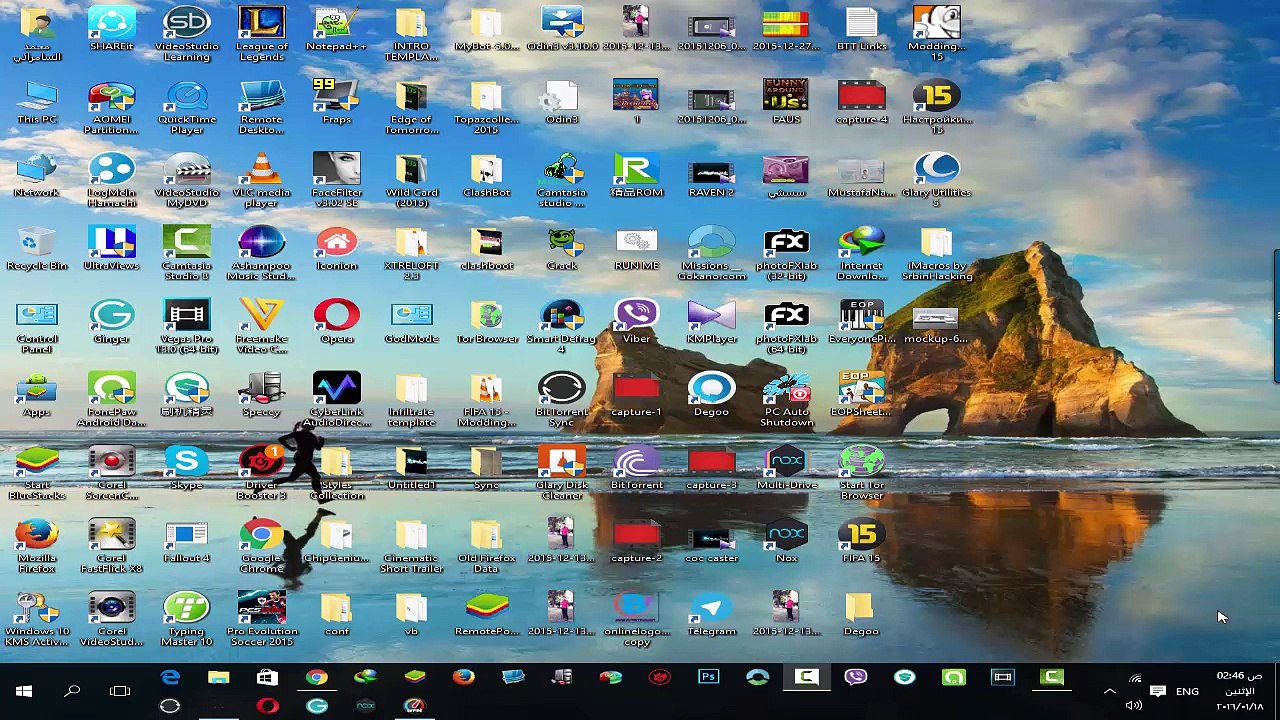
Task: Open Ashampoo Music Studio shortcut
Action: click(261, 254)
